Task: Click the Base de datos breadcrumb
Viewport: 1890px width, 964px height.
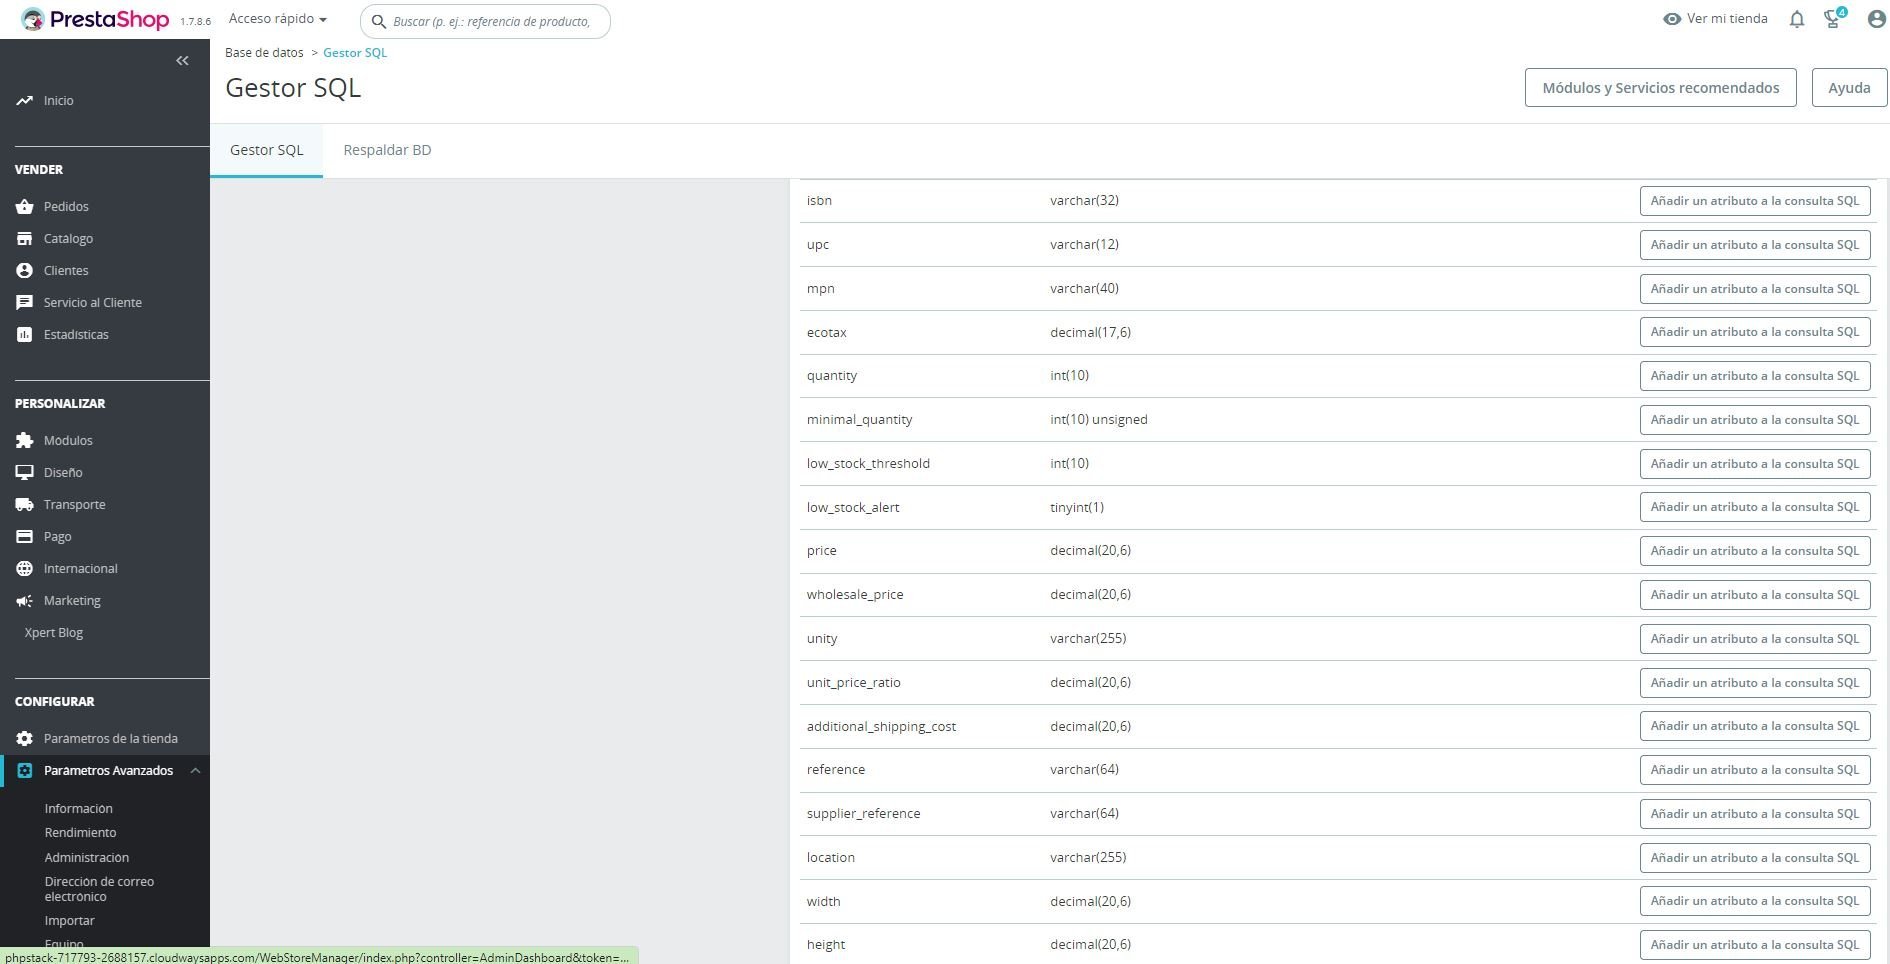Action: coord(264,53)
